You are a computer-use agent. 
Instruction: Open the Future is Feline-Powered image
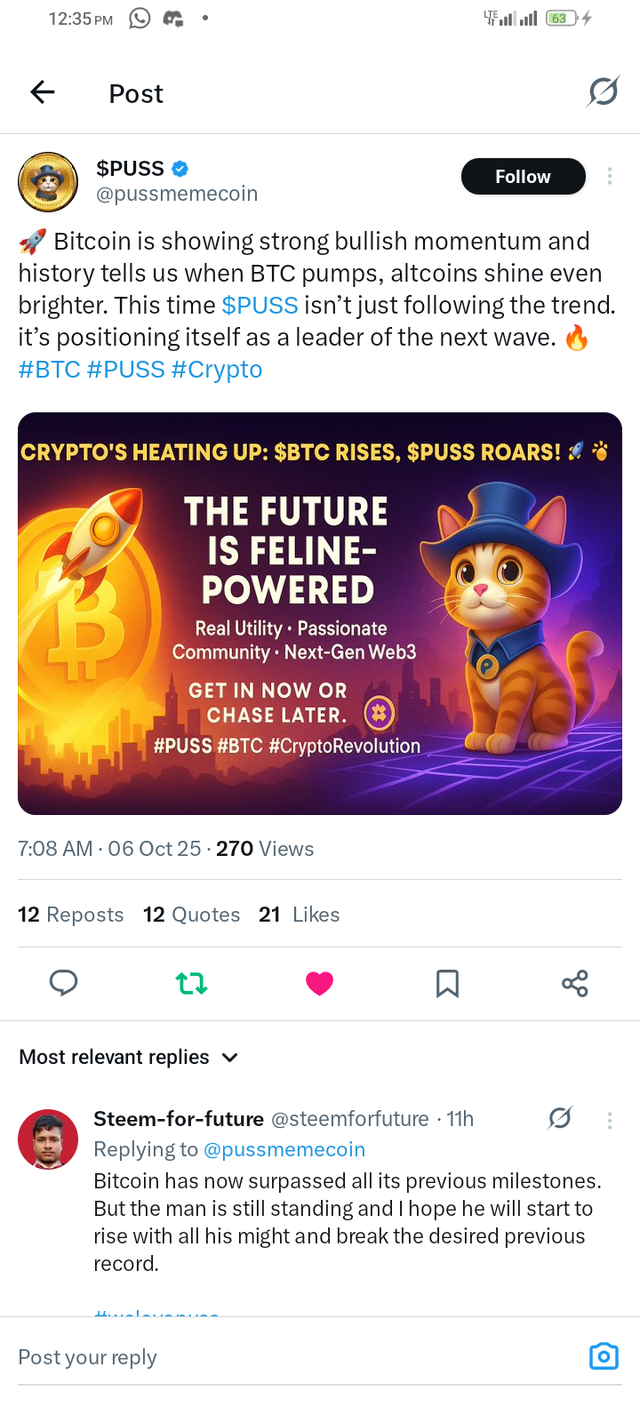pyautogui.click(x=320, y=613)
